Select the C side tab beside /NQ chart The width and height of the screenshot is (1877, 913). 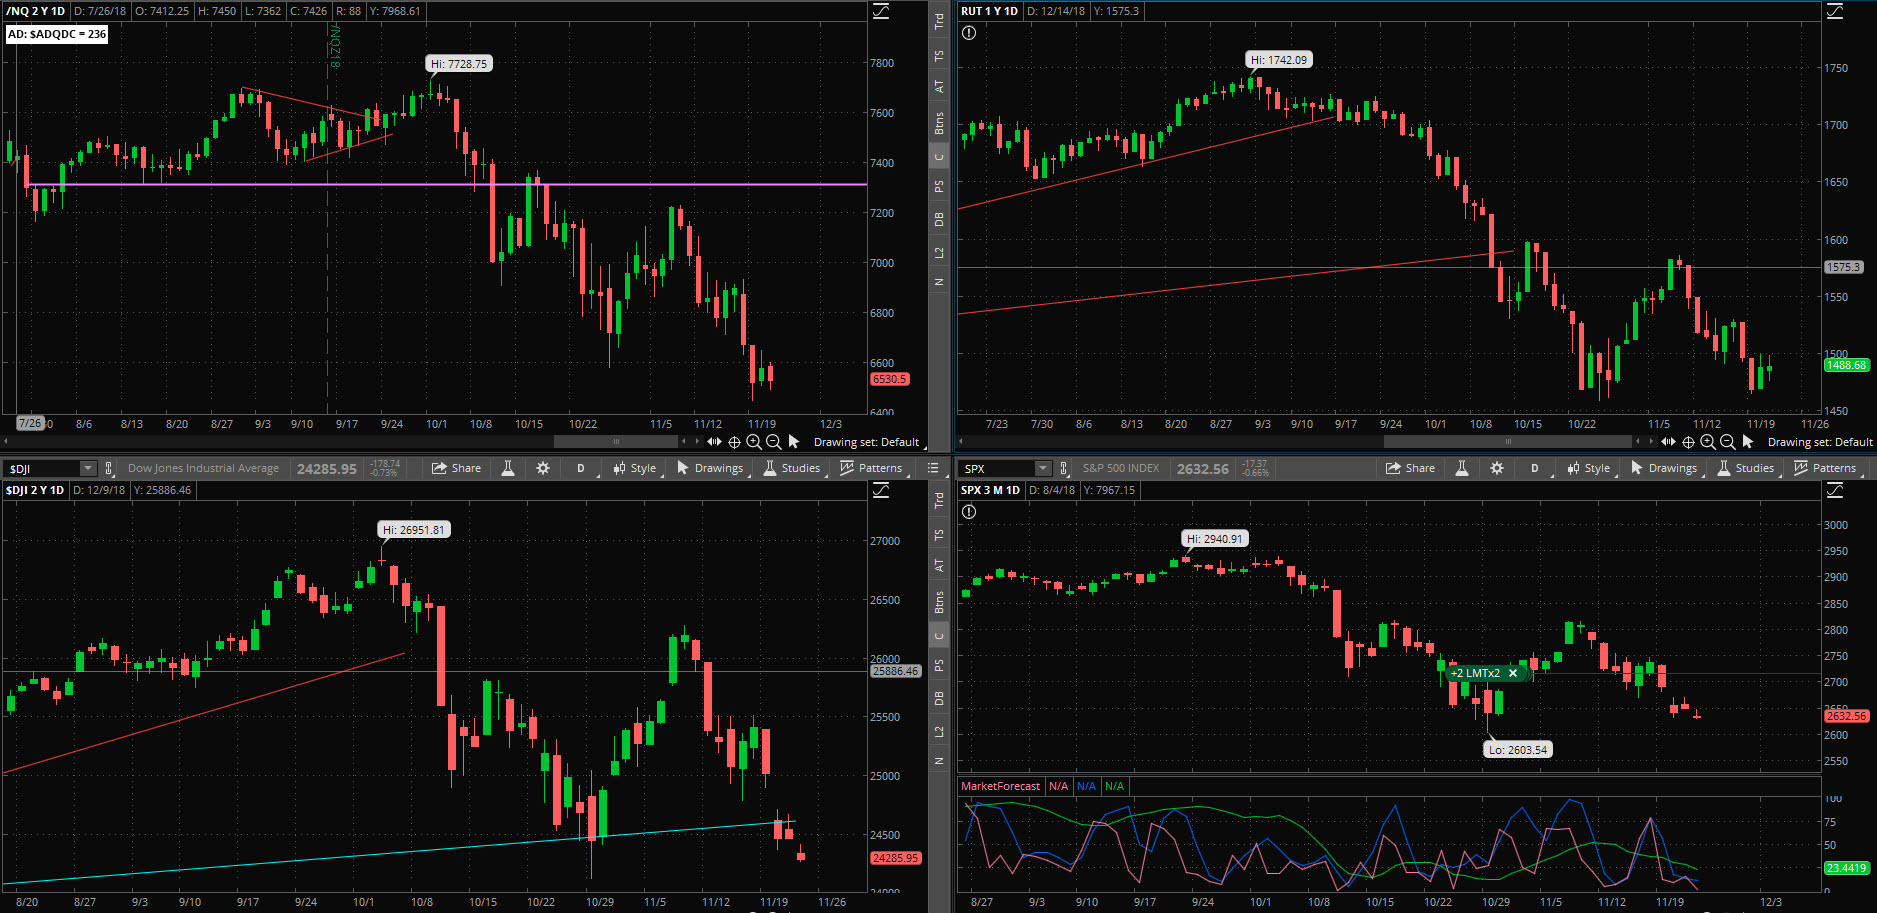(x=939, y=156)
